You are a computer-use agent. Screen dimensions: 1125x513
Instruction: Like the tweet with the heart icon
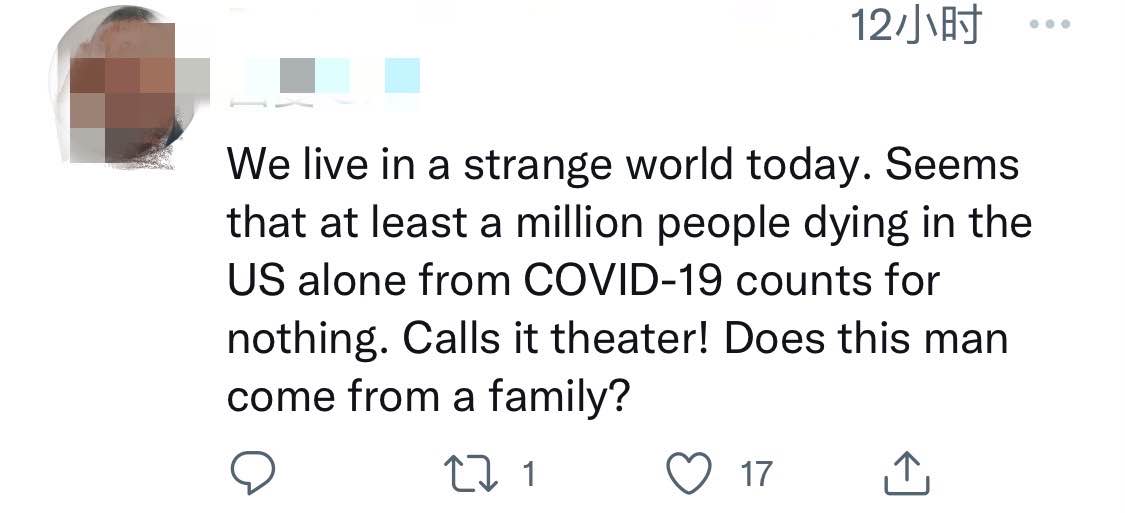pos(689,474)
